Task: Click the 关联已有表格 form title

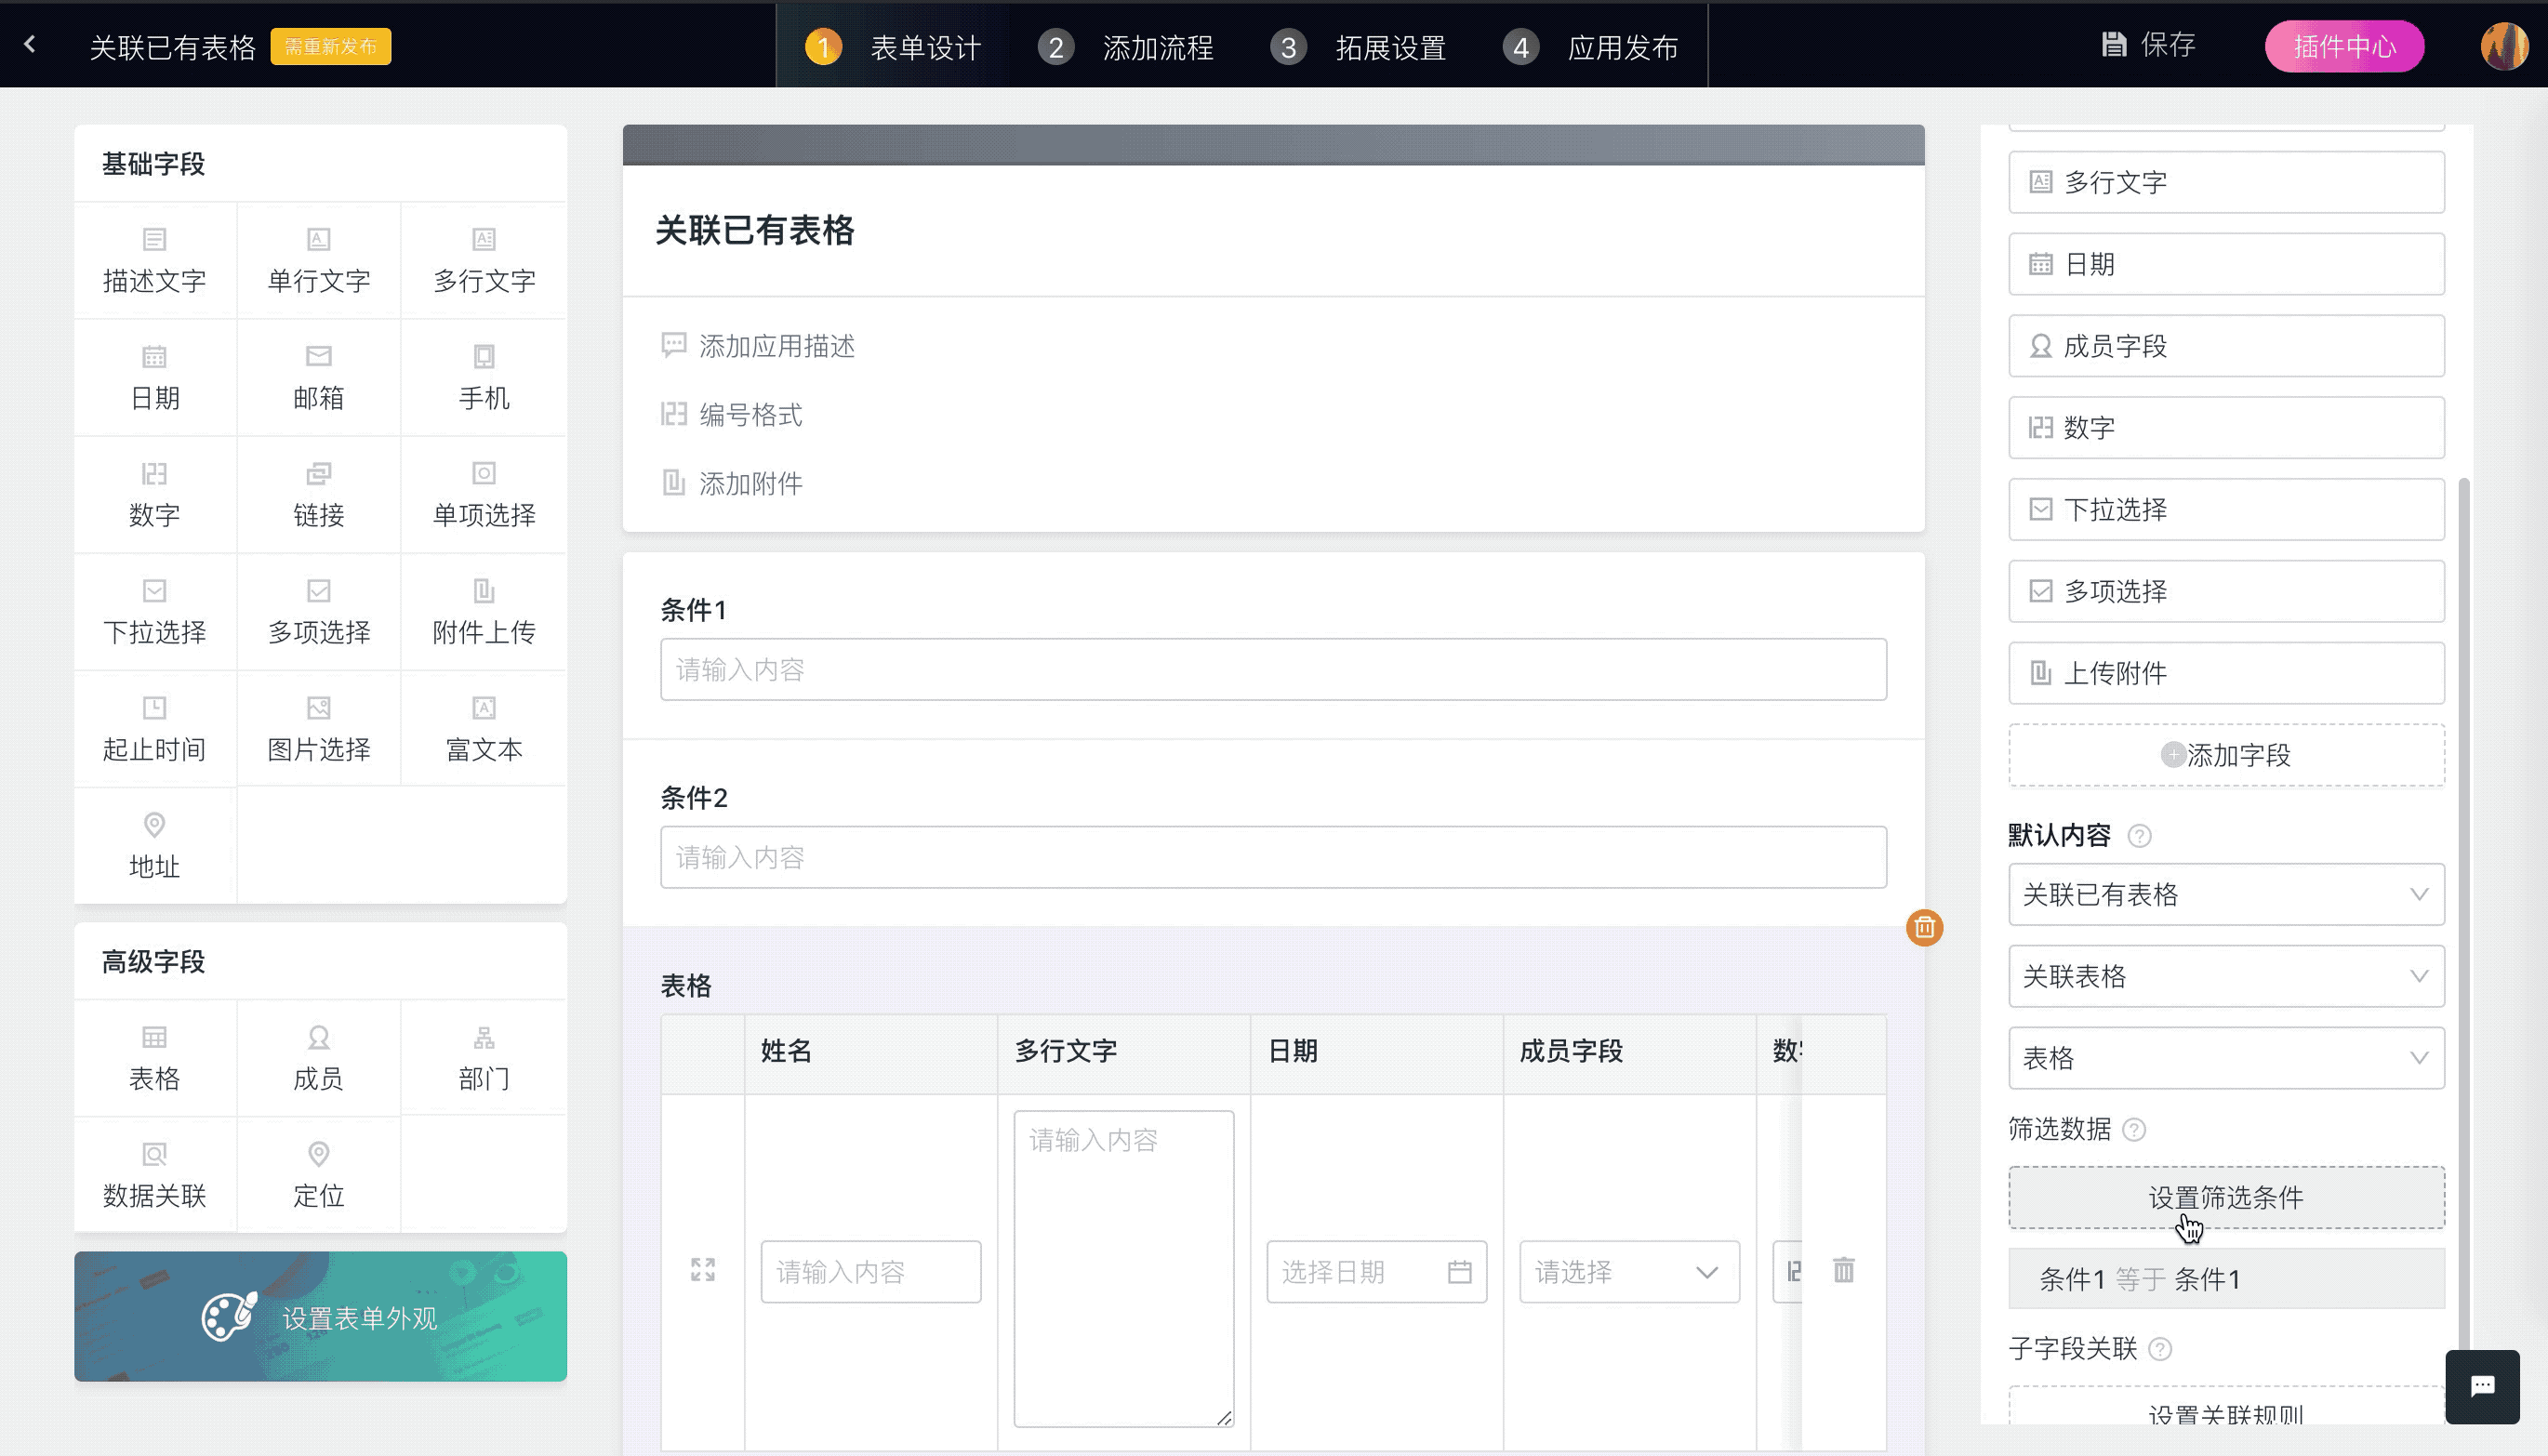Action: (755, 231)
